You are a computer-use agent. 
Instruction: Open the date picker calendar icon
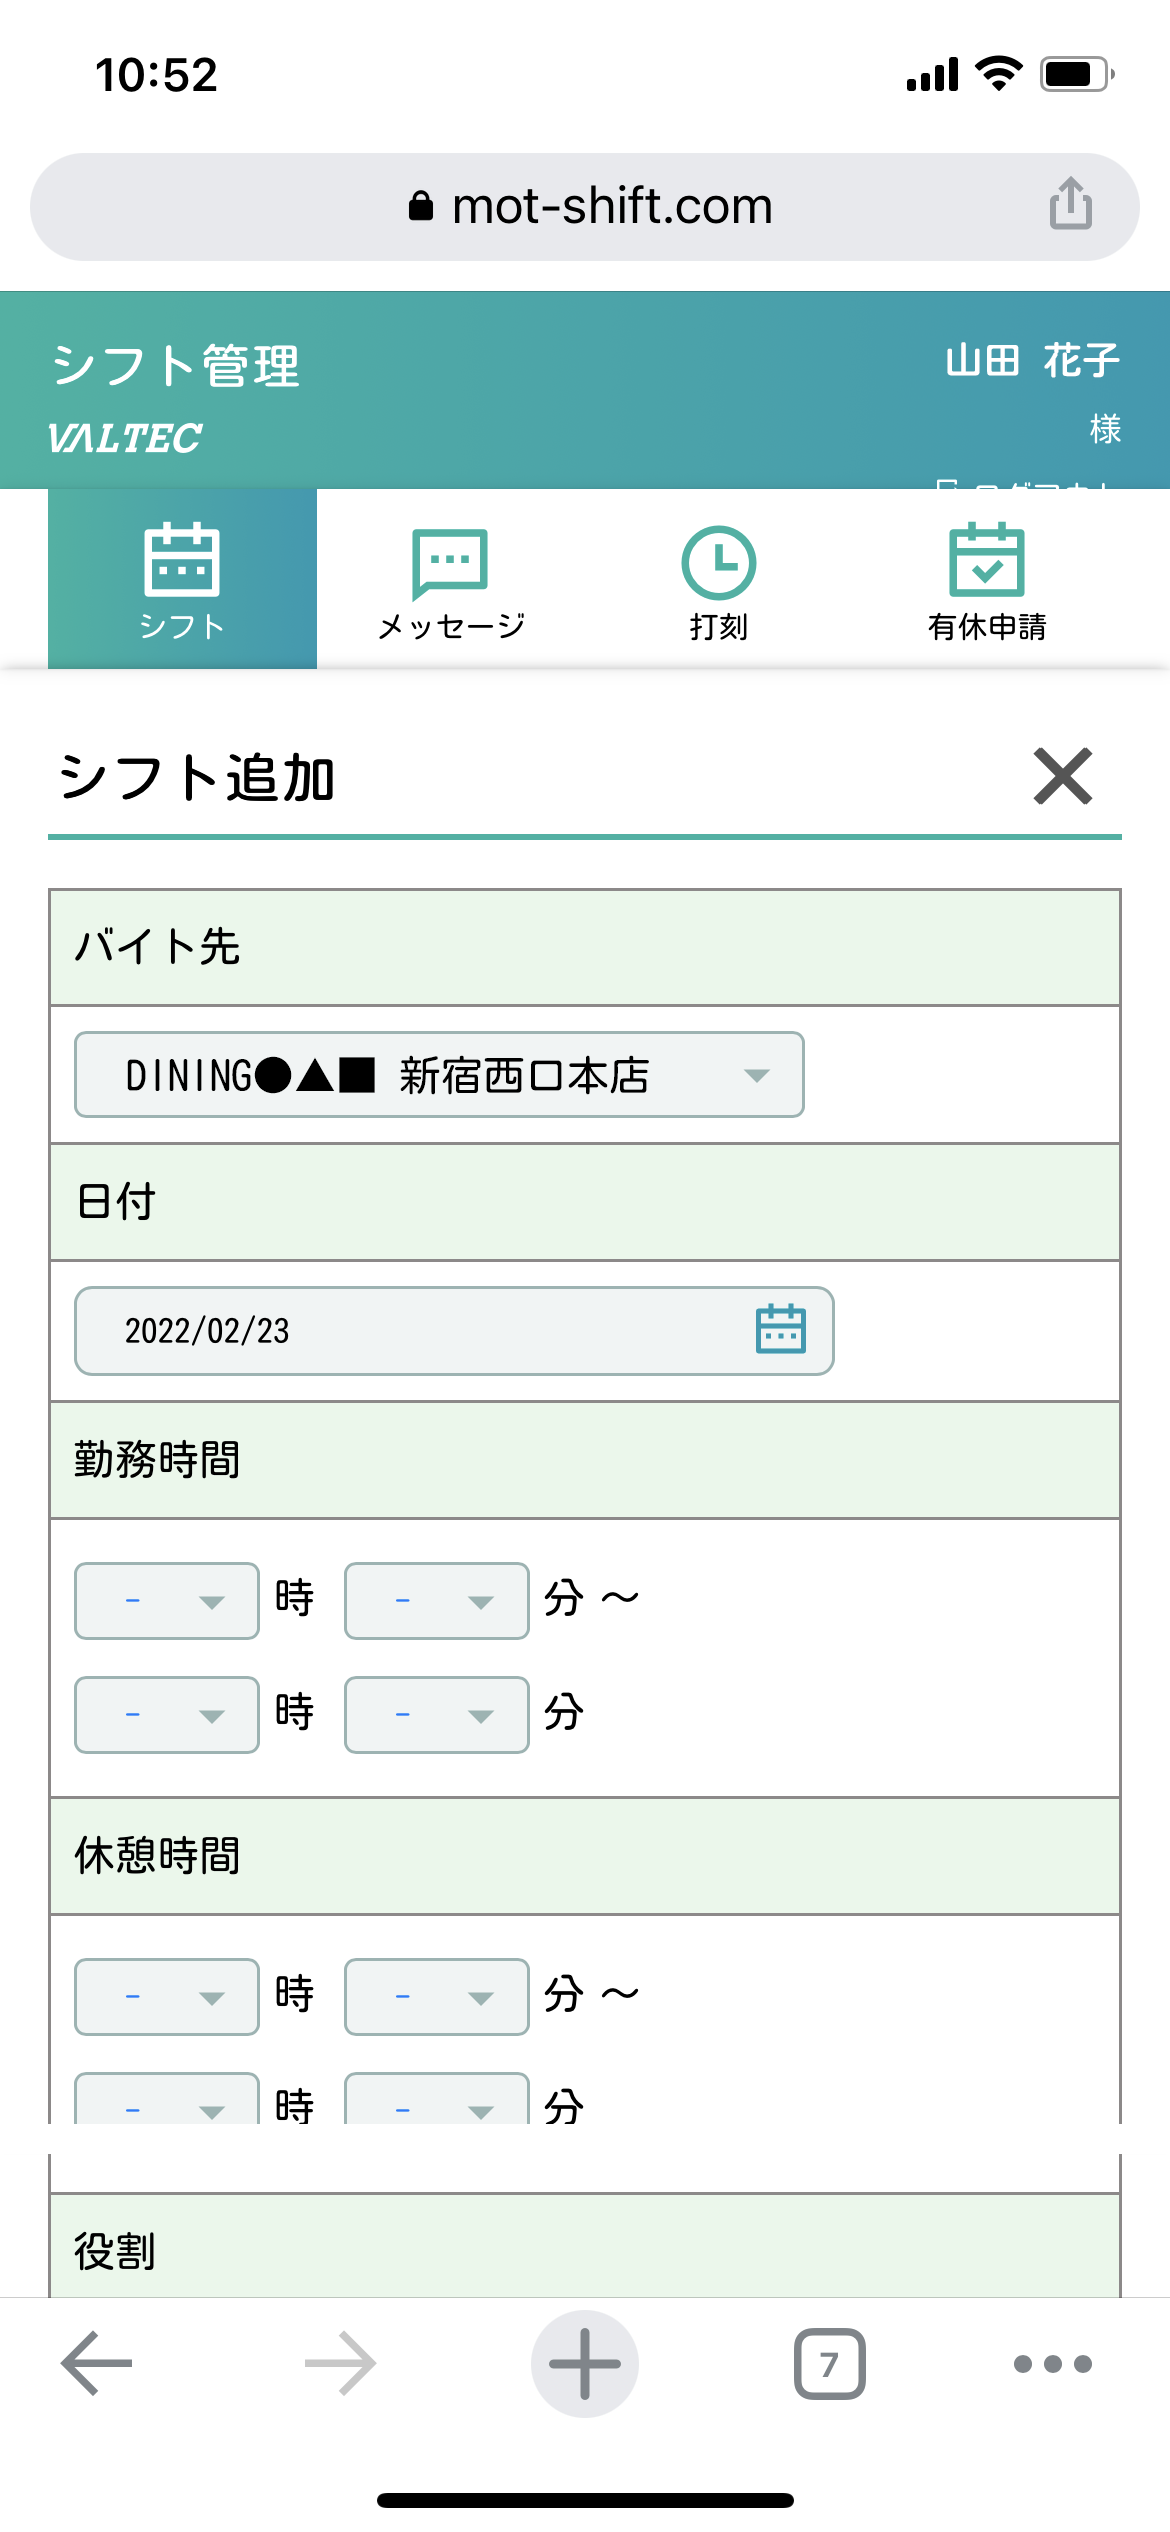pos(780,1329)
